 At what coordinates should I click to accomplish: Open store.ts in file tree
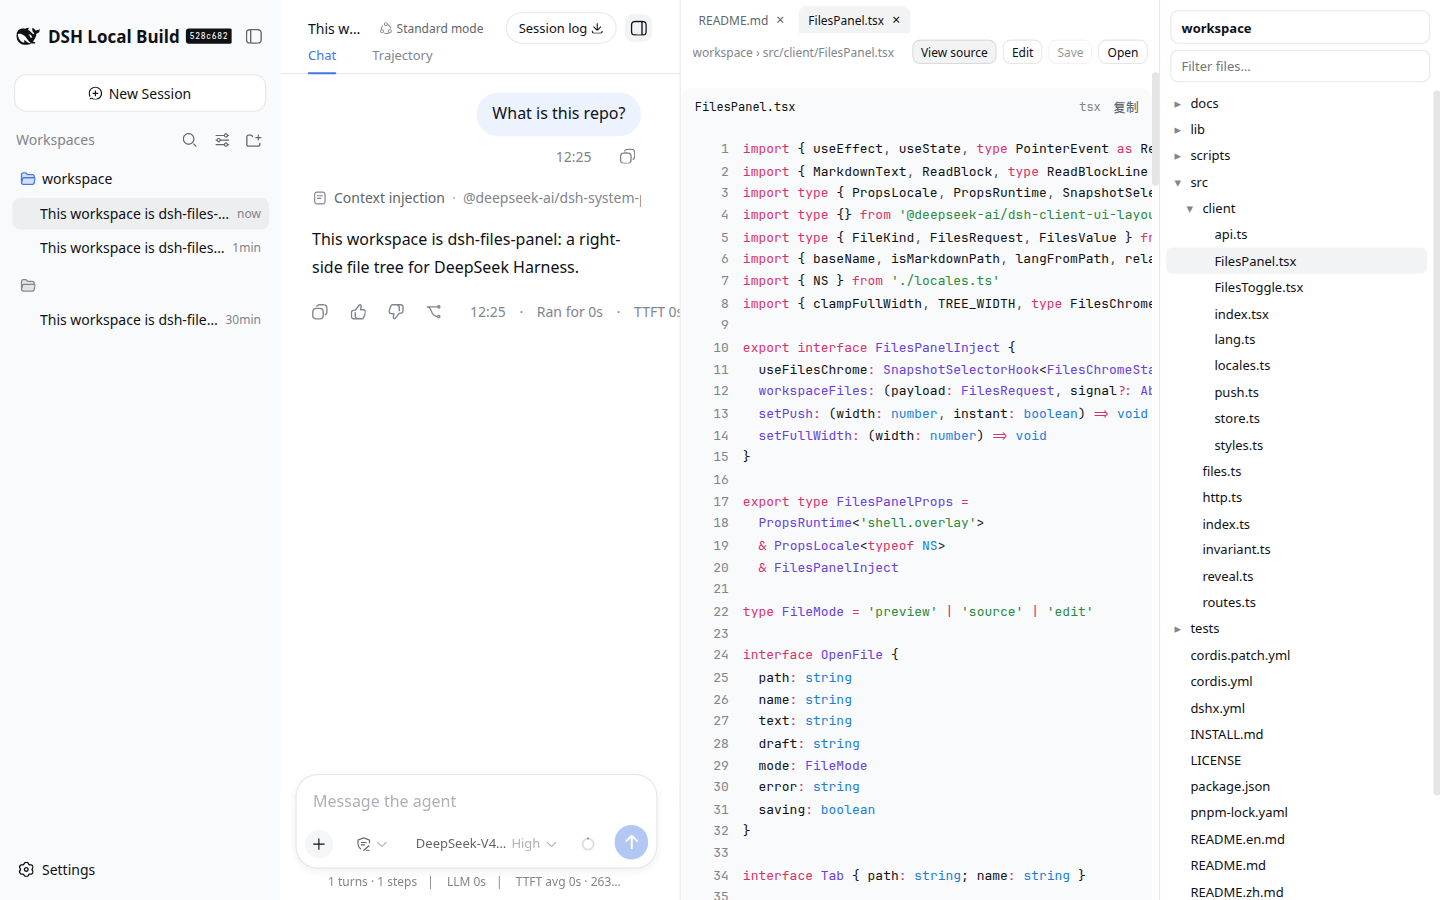(1296, 418)
